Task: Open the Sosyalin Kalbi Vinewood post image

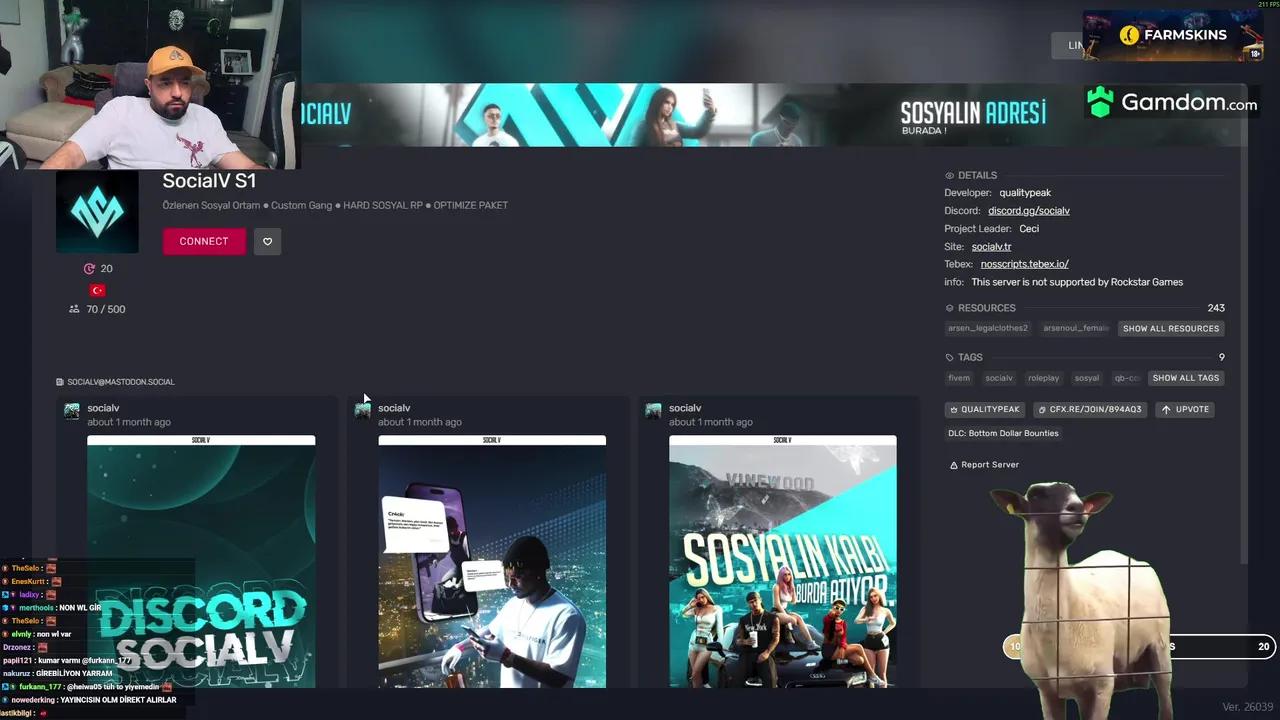Action: 783,562
